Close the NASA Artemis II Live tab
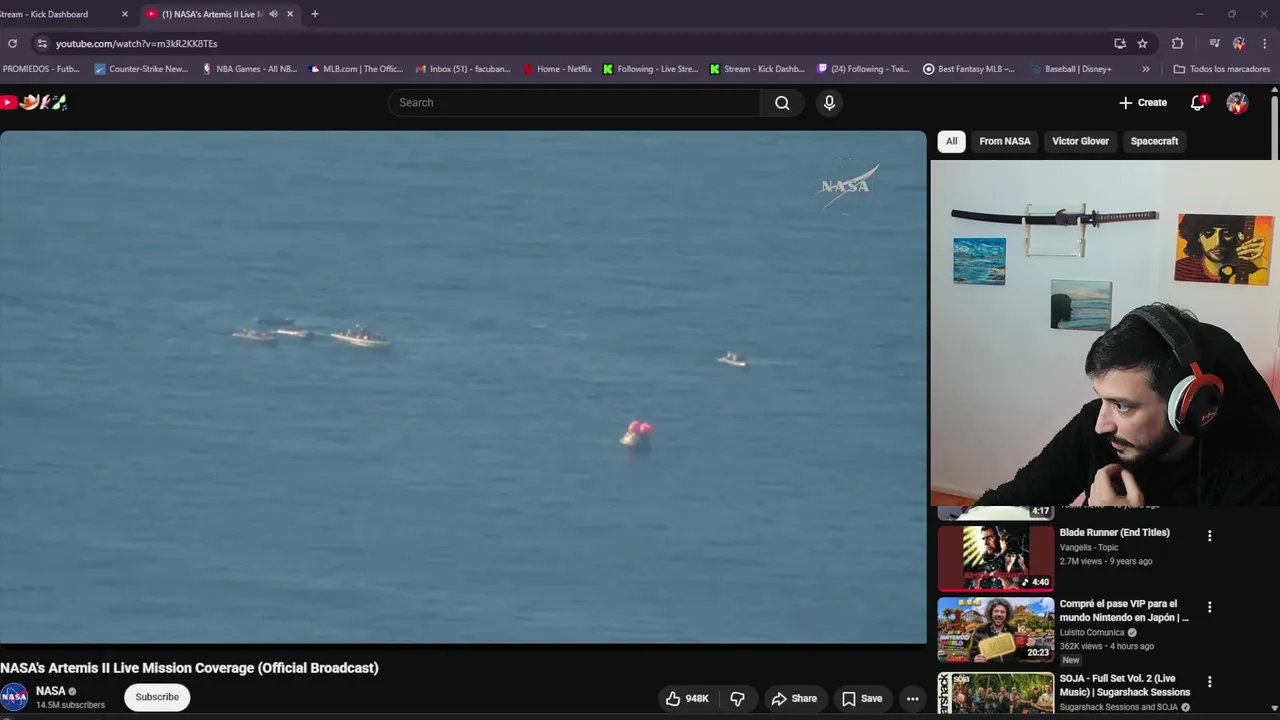 290,14
